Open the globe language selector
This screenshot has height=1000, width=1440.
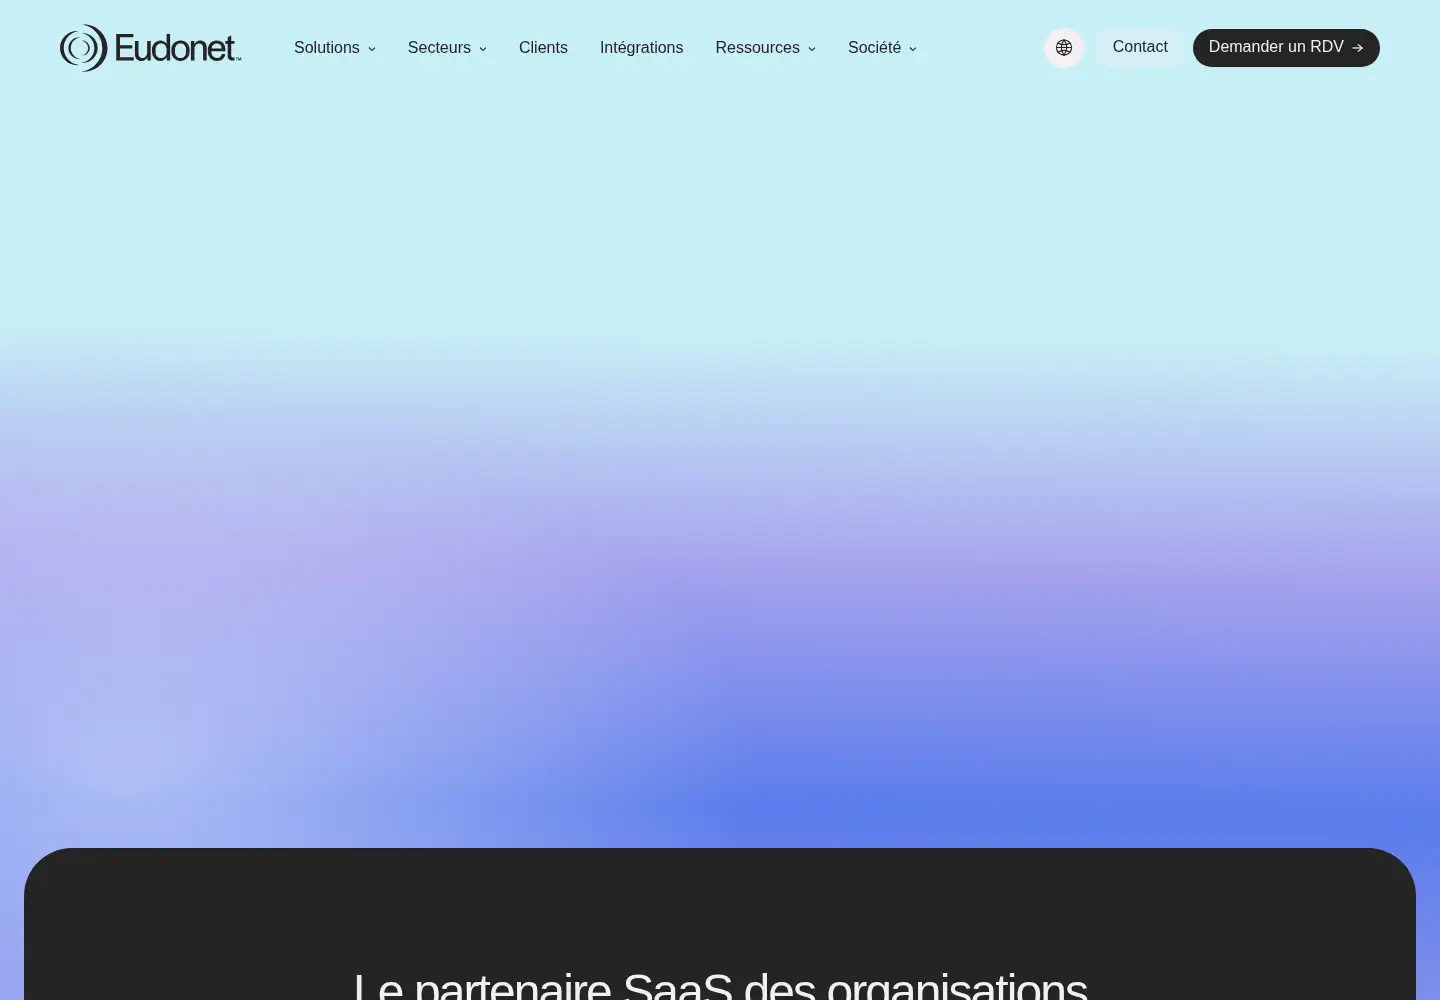pyautogui.click(x=1064, y=48)
